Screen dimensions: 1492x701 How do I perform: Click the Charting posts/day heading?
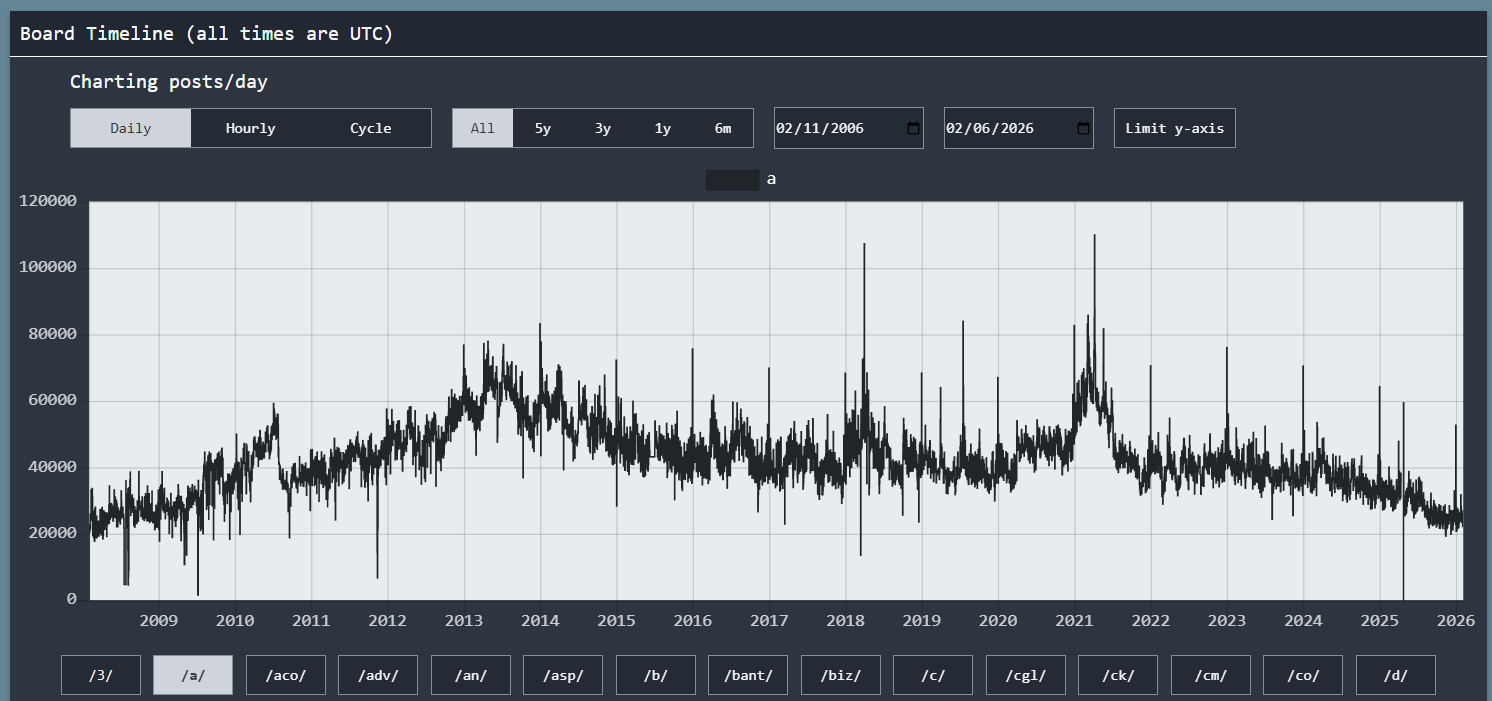click(x=169, y=82)
